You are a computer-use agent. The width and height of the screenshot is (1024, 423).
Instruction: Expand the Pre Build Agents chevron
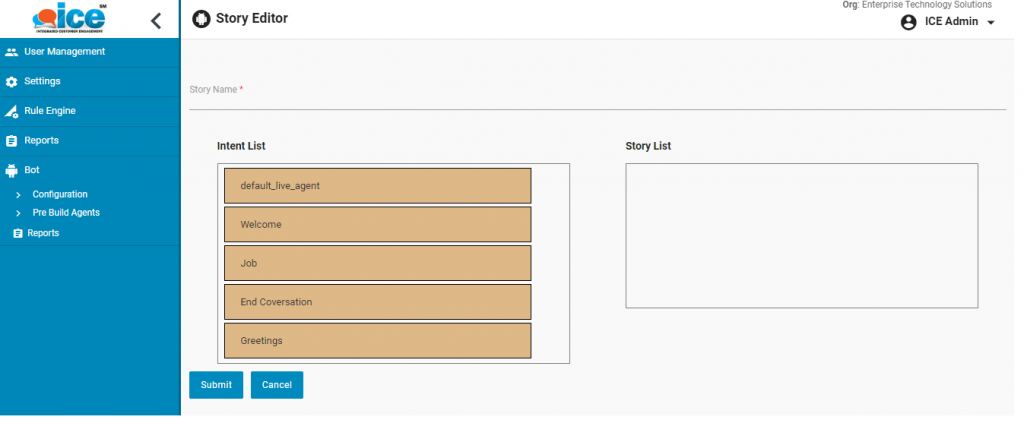coord(18,213)
